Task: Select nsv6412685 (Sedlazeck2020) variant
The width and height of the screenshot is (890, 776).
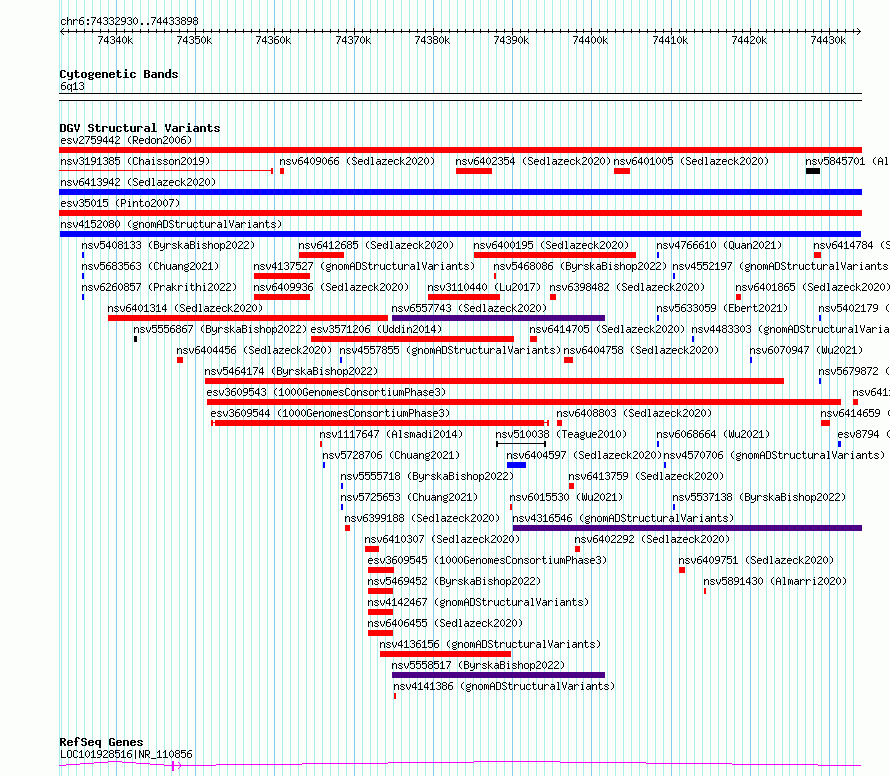Action: pyautogui.click(x=376, y=245)
